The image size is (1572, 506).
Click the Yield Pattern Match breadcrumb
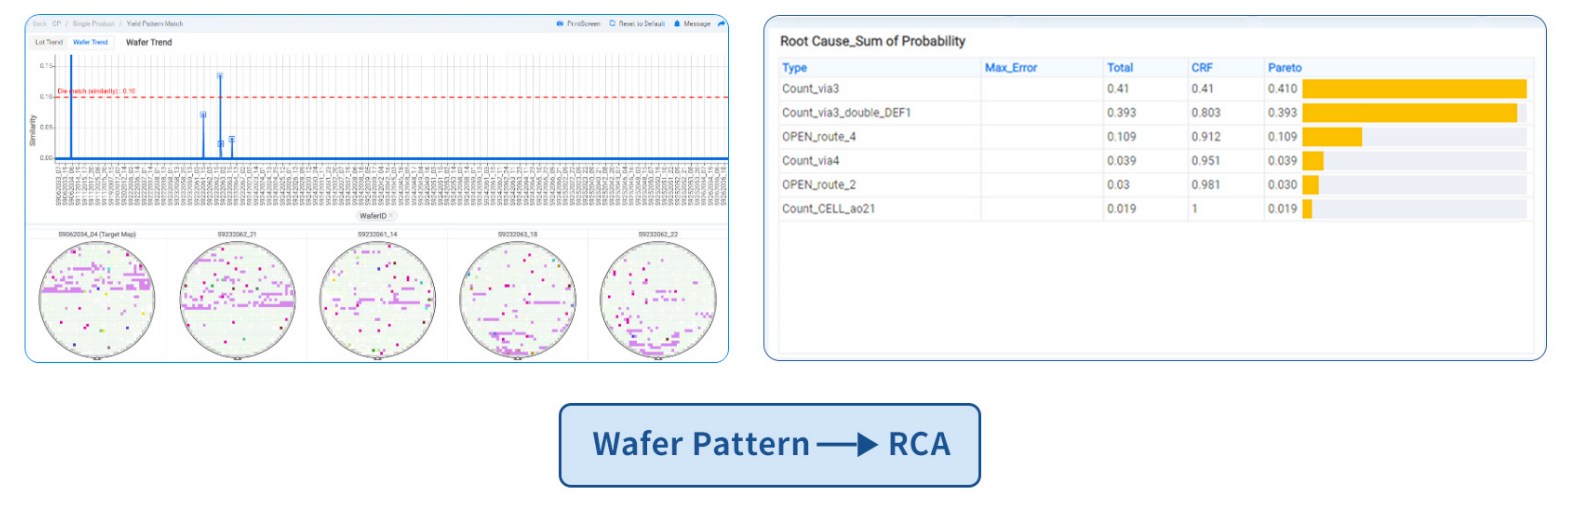click(x=155, y=23)
